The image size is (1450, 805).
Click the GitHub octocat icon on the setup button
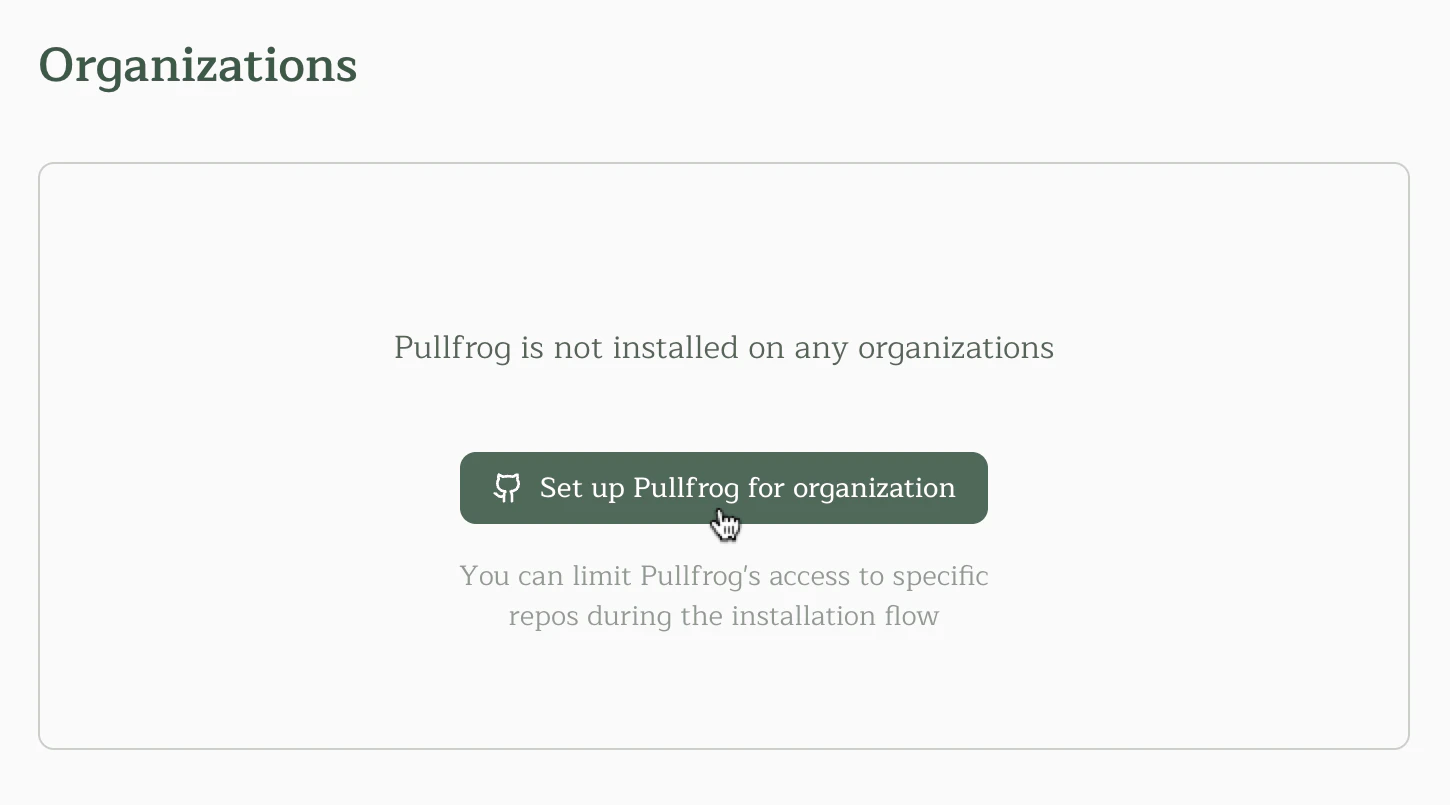click(507, 488)
